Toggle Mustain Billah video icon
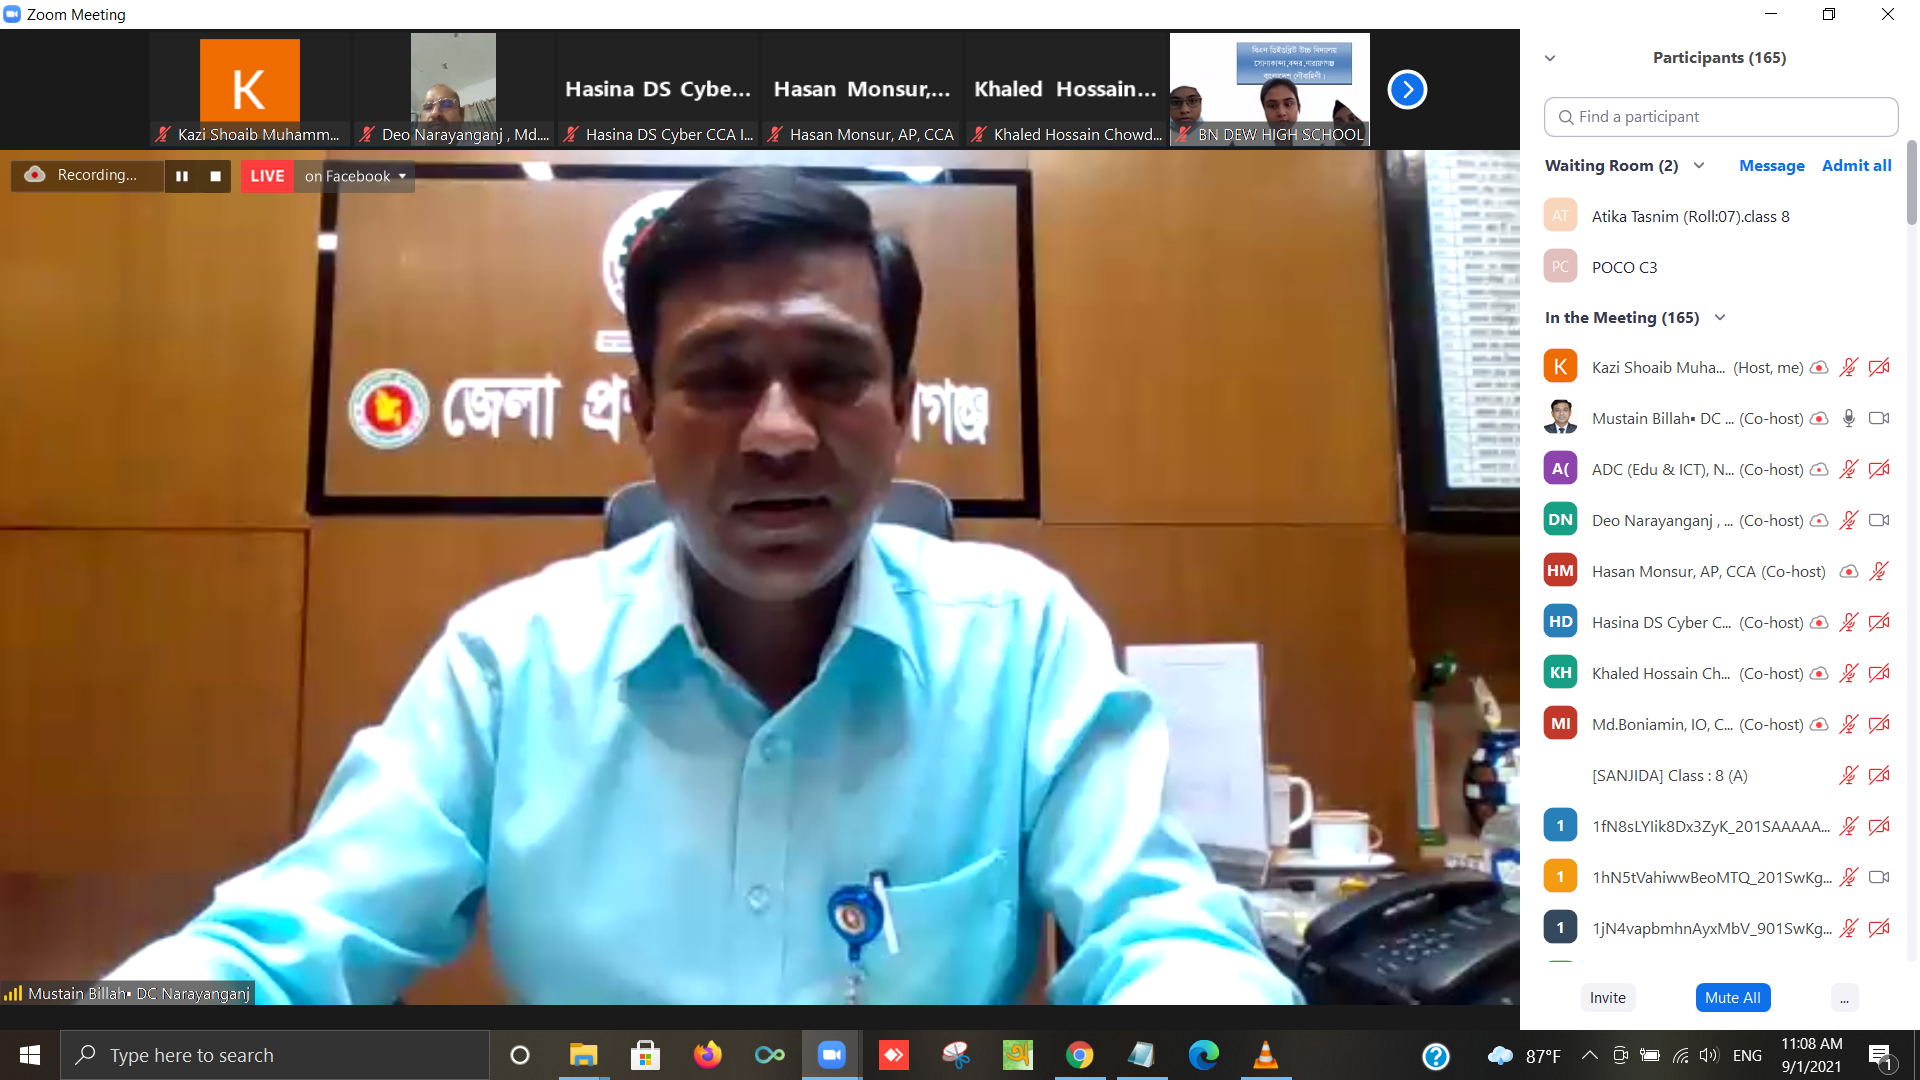This screenshot has height=1080, width=1920. click(x=1879, y=419)
